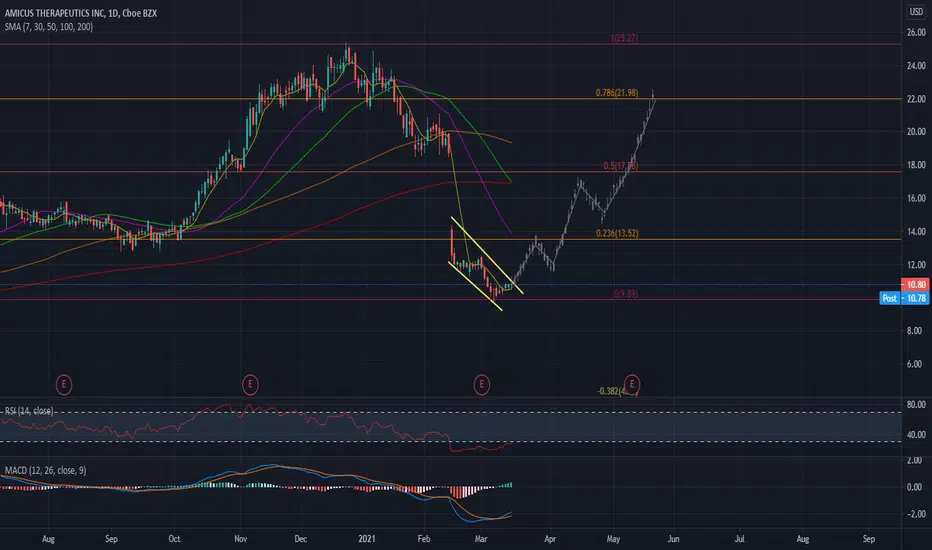The width and height of the screenshot is (932, 550).
Task: Select the SMA (7, 30, 50, 100, 200) legend
Action: pyautogui.click(x=49, y=27)
